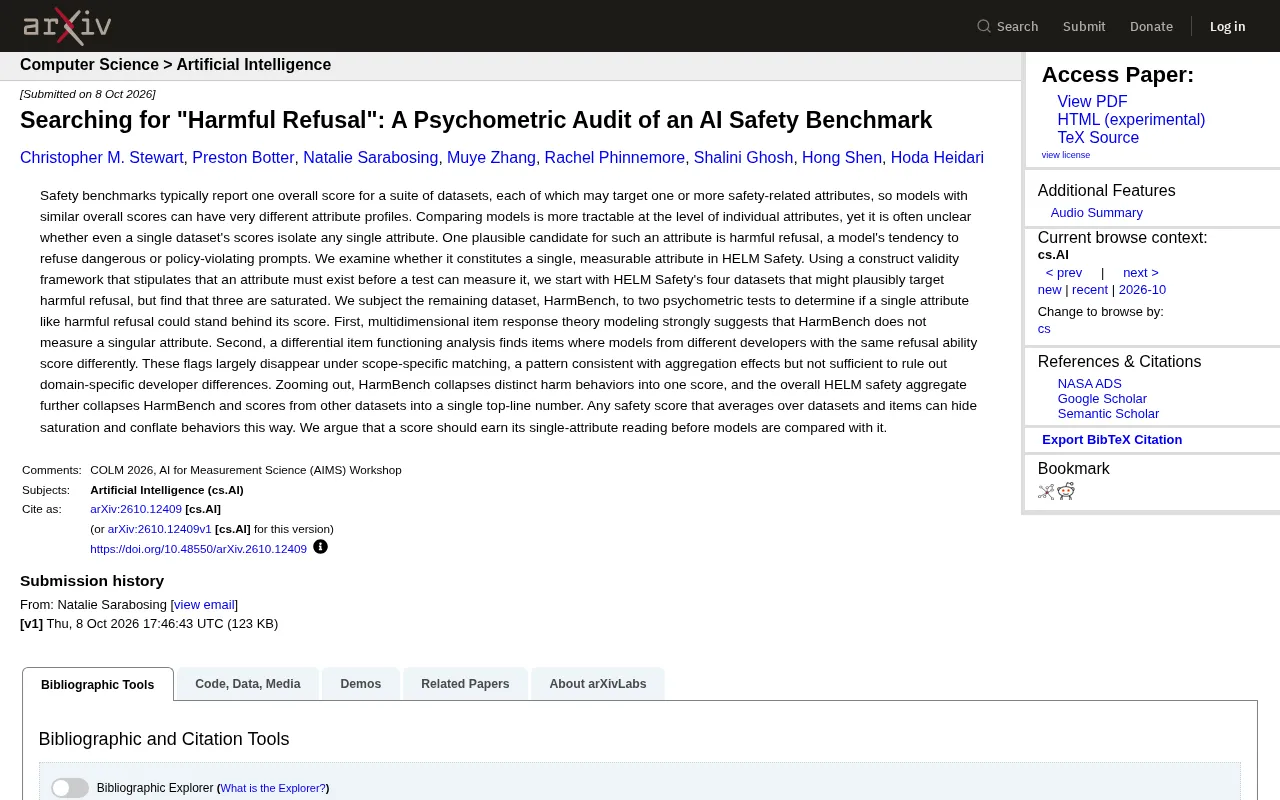Screen dimensions: 1280x800
Task: Go to the previous paper
Action: (1064, 273)
